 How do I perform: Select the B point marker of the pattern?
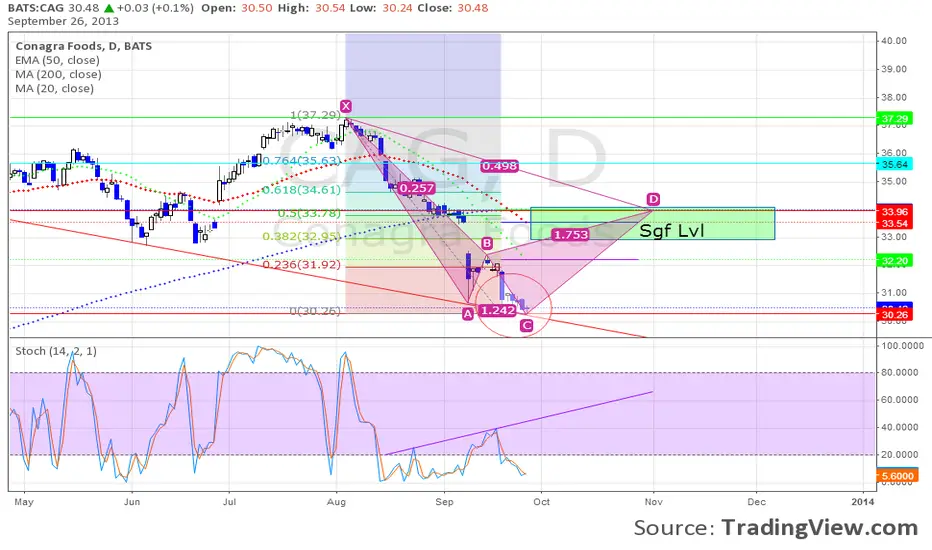click(487, 243)
